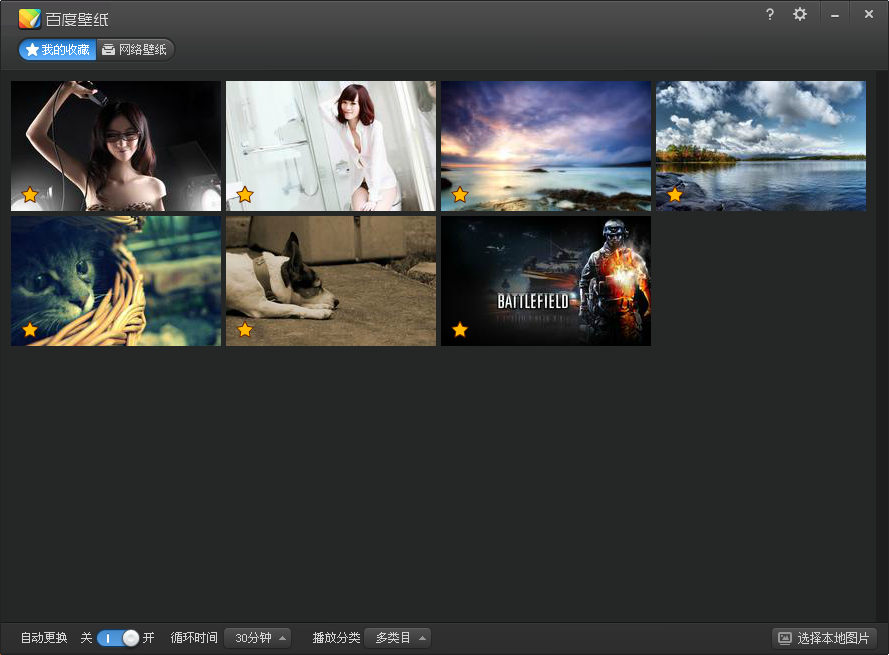Unfavorite the cat in basket wallpaper star
The width and height of the screenshot is (889, 655).
click(x=30, y=329)
